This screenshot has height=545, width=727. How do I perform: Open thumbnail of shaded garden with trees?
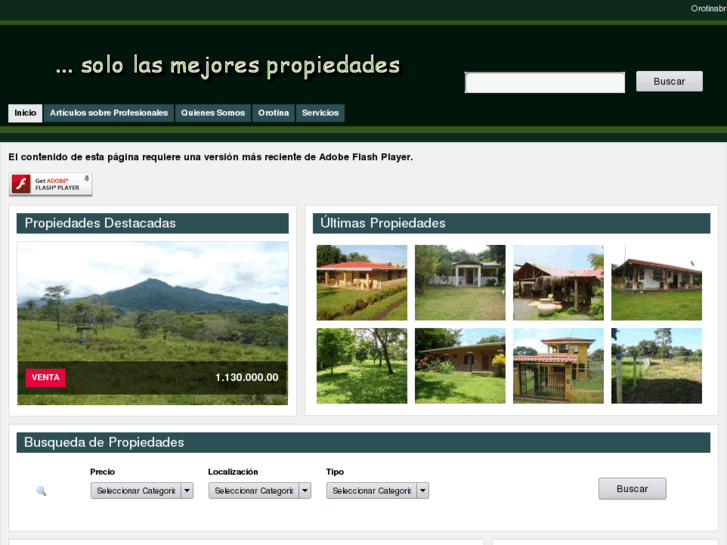[362, 366]
